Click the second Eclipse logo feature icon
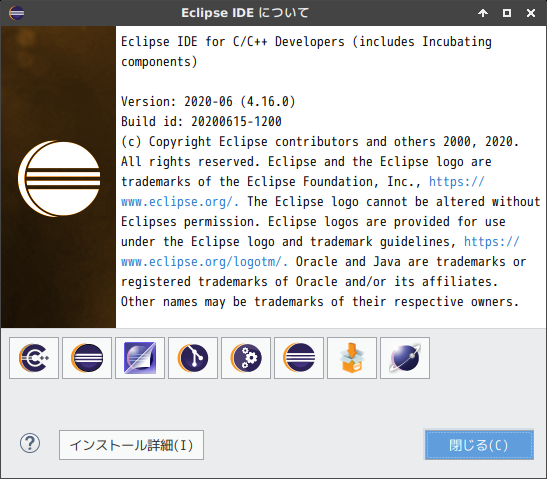547x479 pixels. point(299,358)
